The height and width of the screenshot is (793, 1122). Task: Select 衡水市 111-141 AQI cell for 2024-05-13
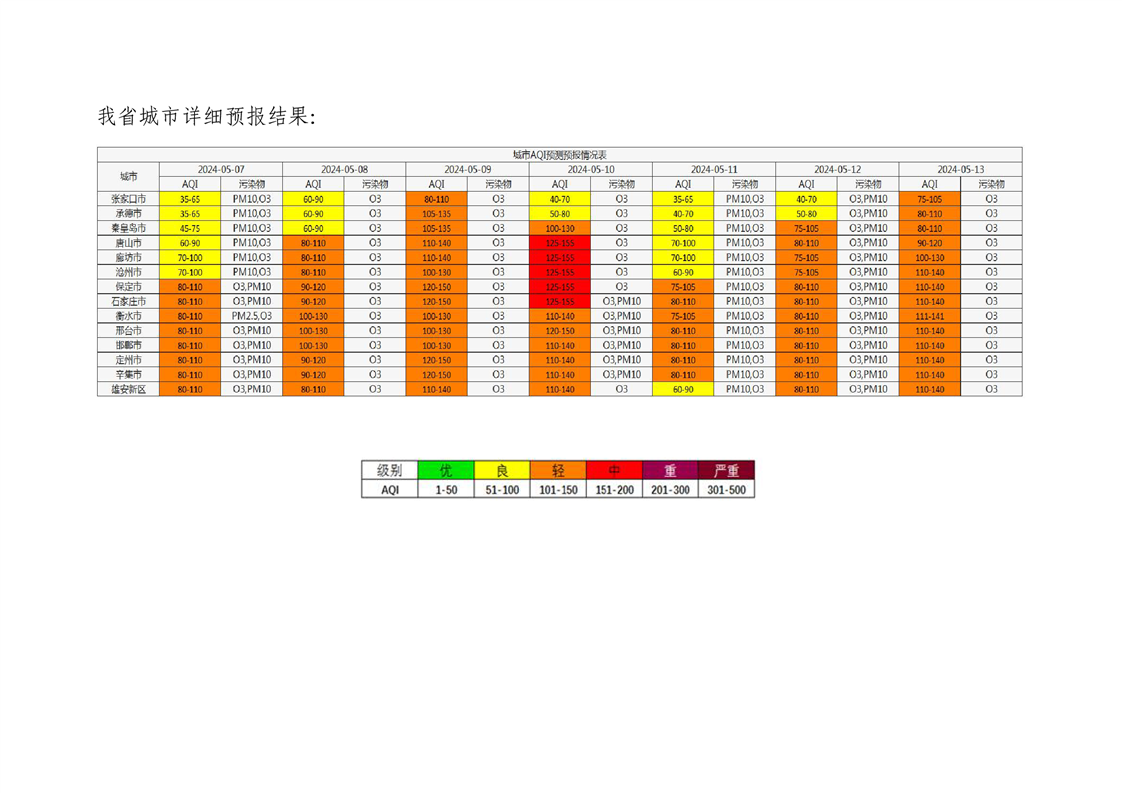pos(929,316)
